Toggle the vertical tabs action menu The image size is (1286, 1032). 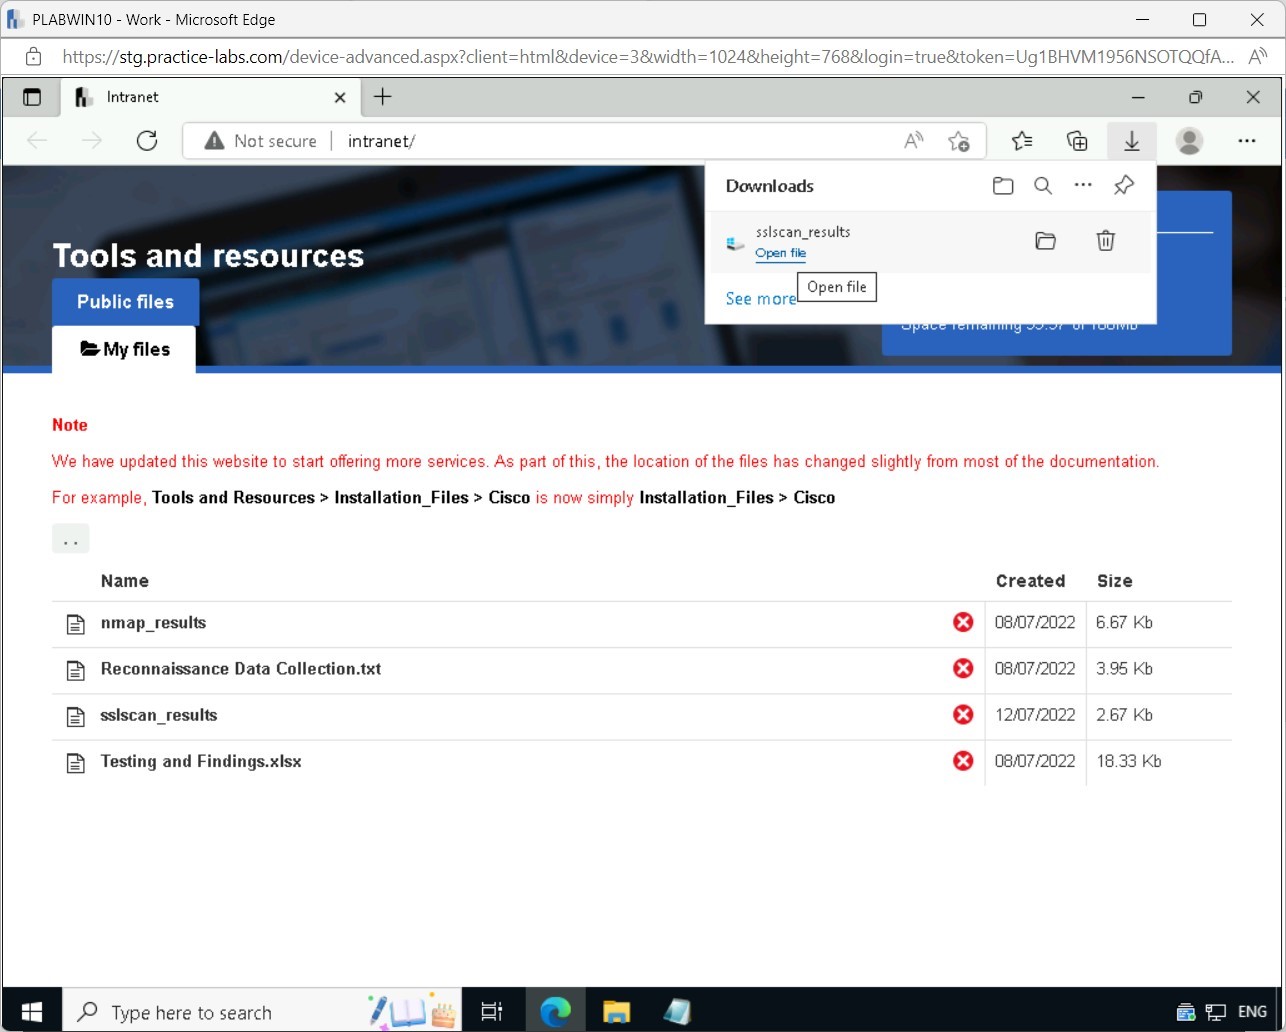[32, 97]
